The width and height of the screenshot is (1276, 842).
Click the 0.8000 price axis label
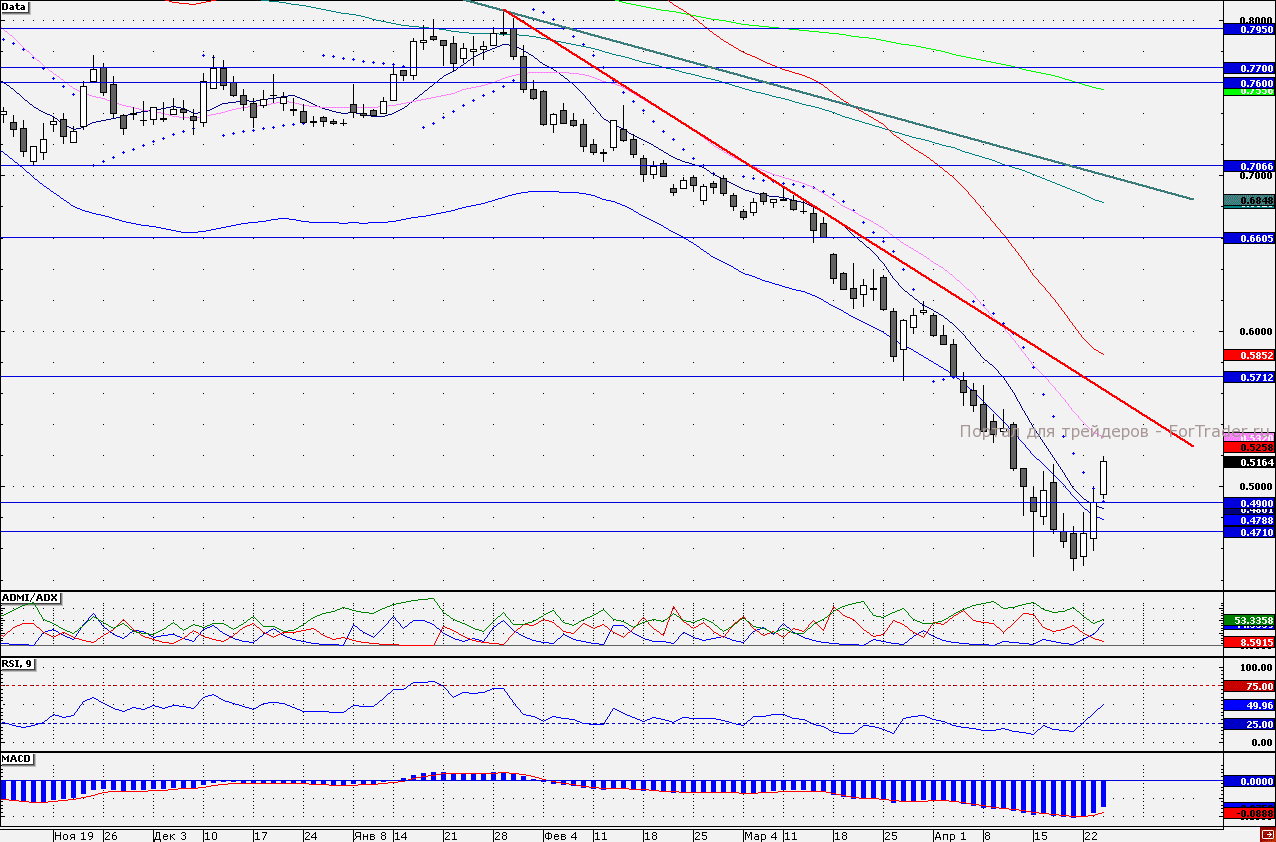1255,19
